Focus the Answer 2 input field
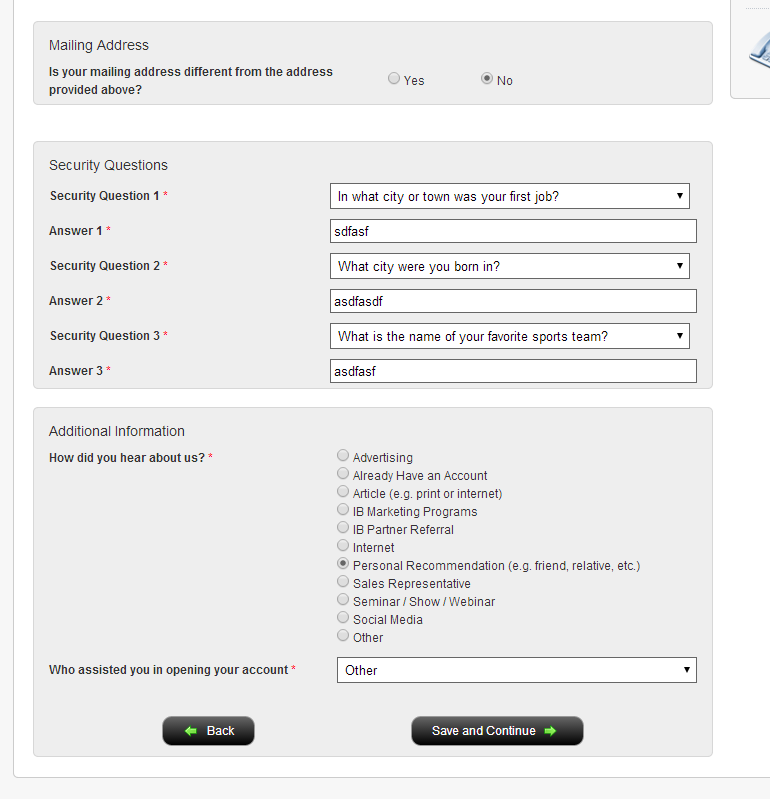The width and height of the screenshot is (770, 799). click(x=513, y=301)
